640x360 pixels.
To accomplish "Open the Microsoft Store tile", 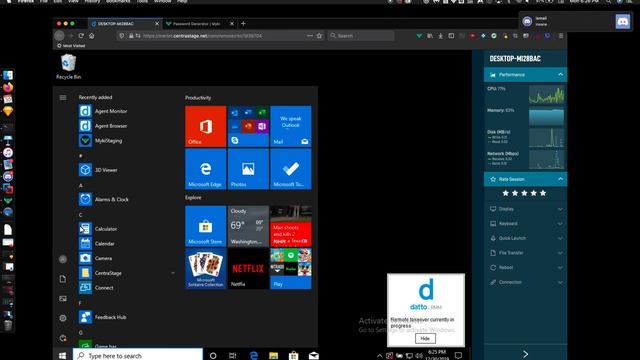I will [x=205, y=226].
